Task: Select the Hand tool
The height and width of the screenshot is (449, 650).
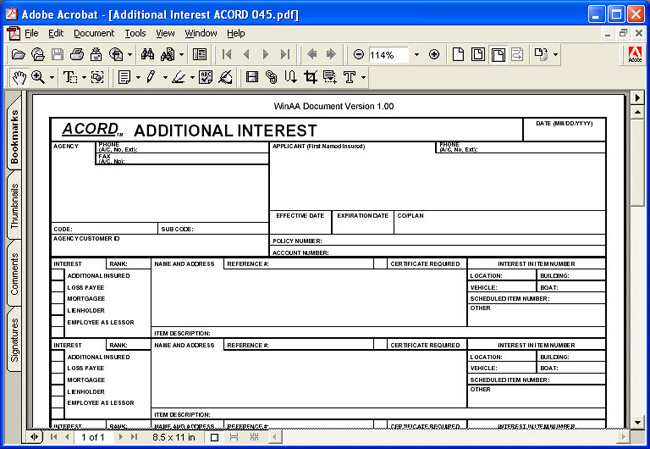Action: tap(18, 77)
